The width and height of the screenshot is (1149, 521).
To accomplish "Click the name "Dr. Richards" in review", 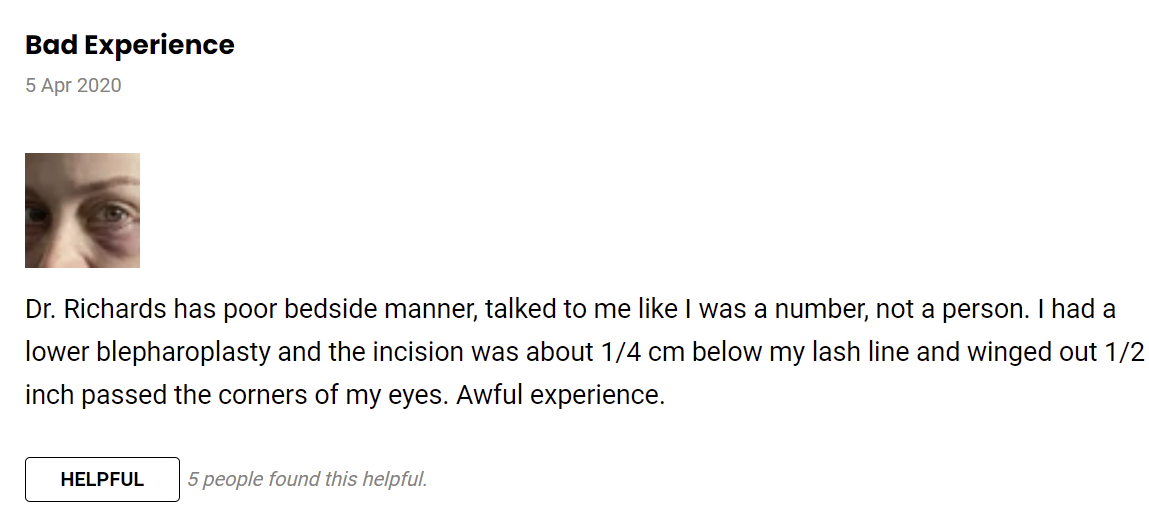I will click(96, 309).
